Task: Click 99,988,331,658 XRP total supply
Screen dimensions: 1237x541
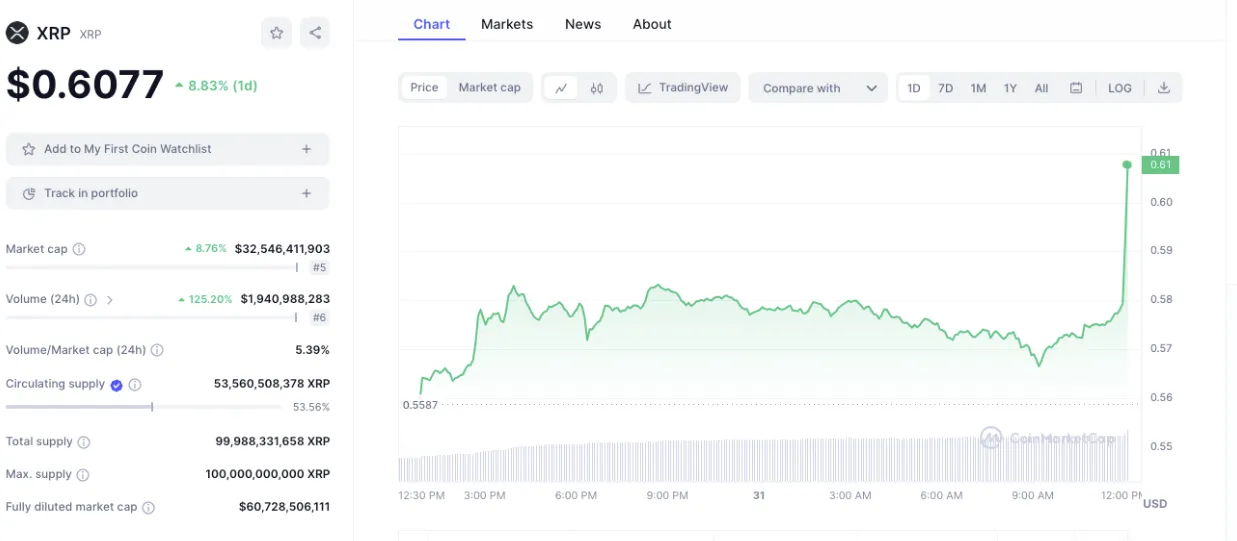Action: coord(272,442)
